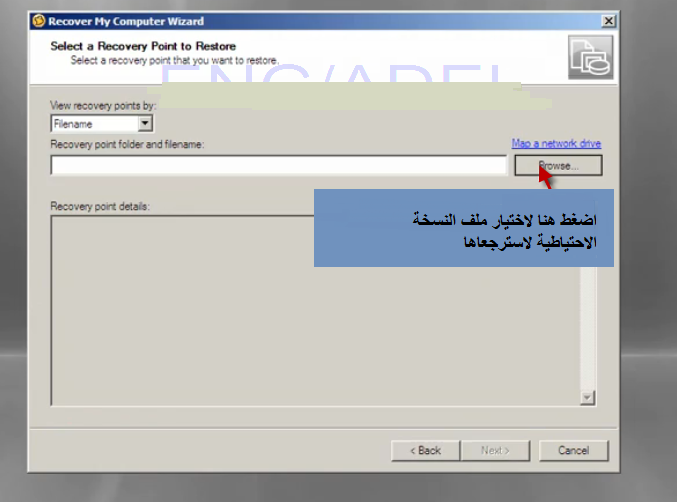Go to previous step with Back button

point(425,451)
